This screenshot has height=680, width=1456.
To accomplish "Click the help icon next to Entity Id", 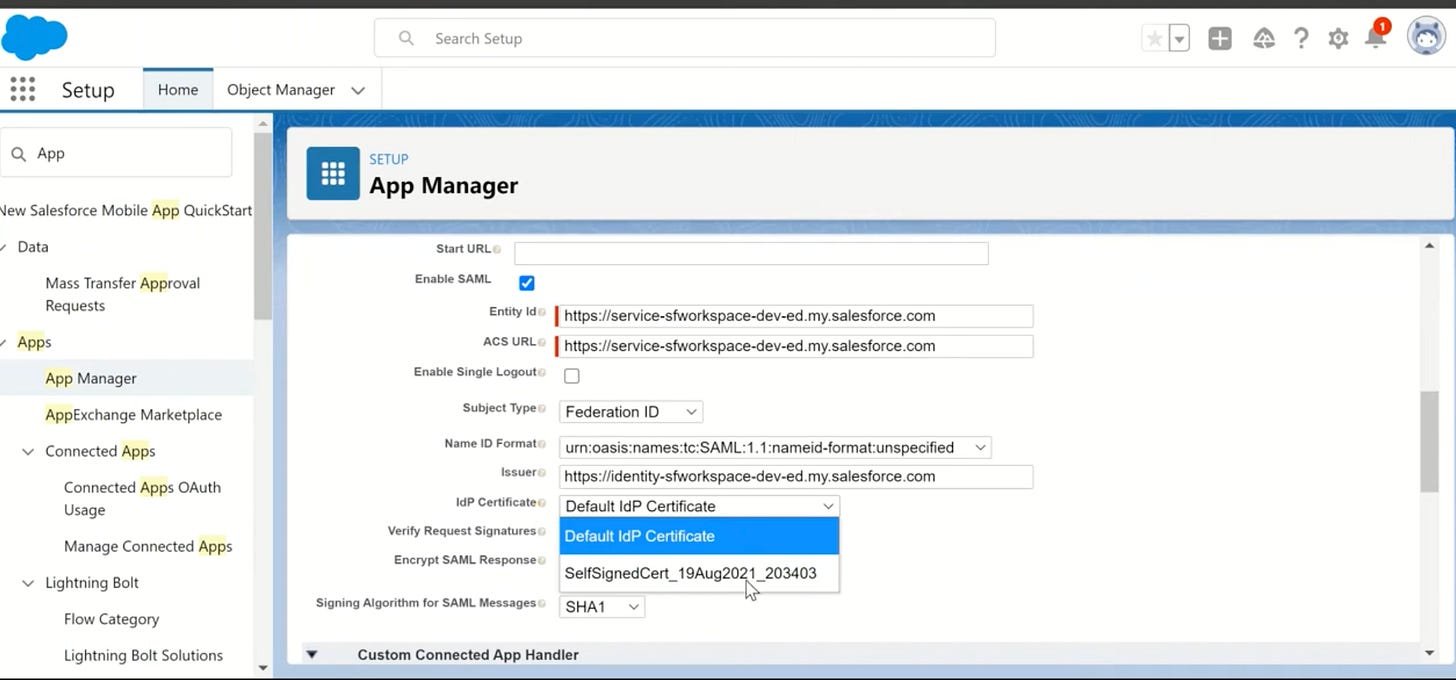I will (x=542, y=312).
